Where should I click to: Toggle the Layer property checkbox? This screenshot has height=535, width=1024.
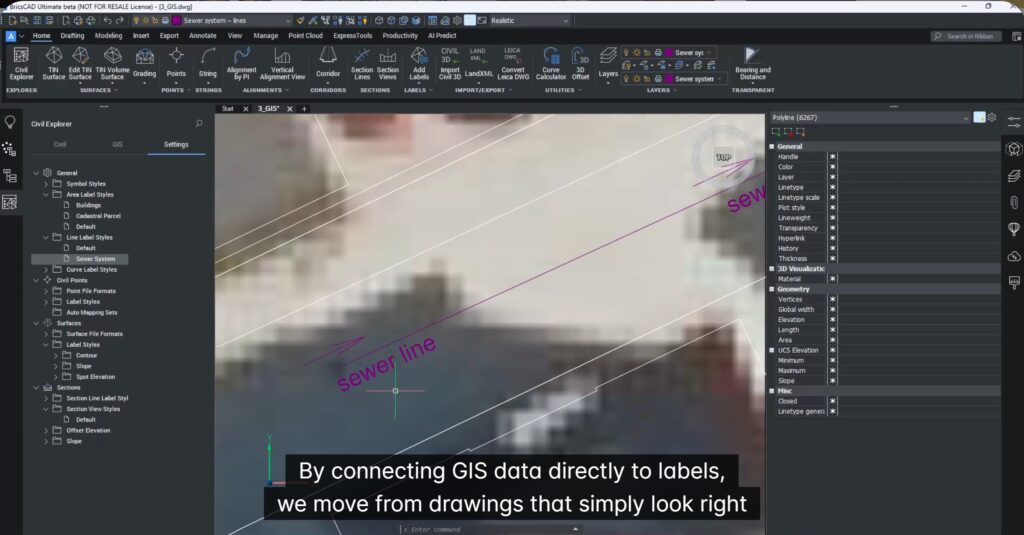click(x=833, y=177)
